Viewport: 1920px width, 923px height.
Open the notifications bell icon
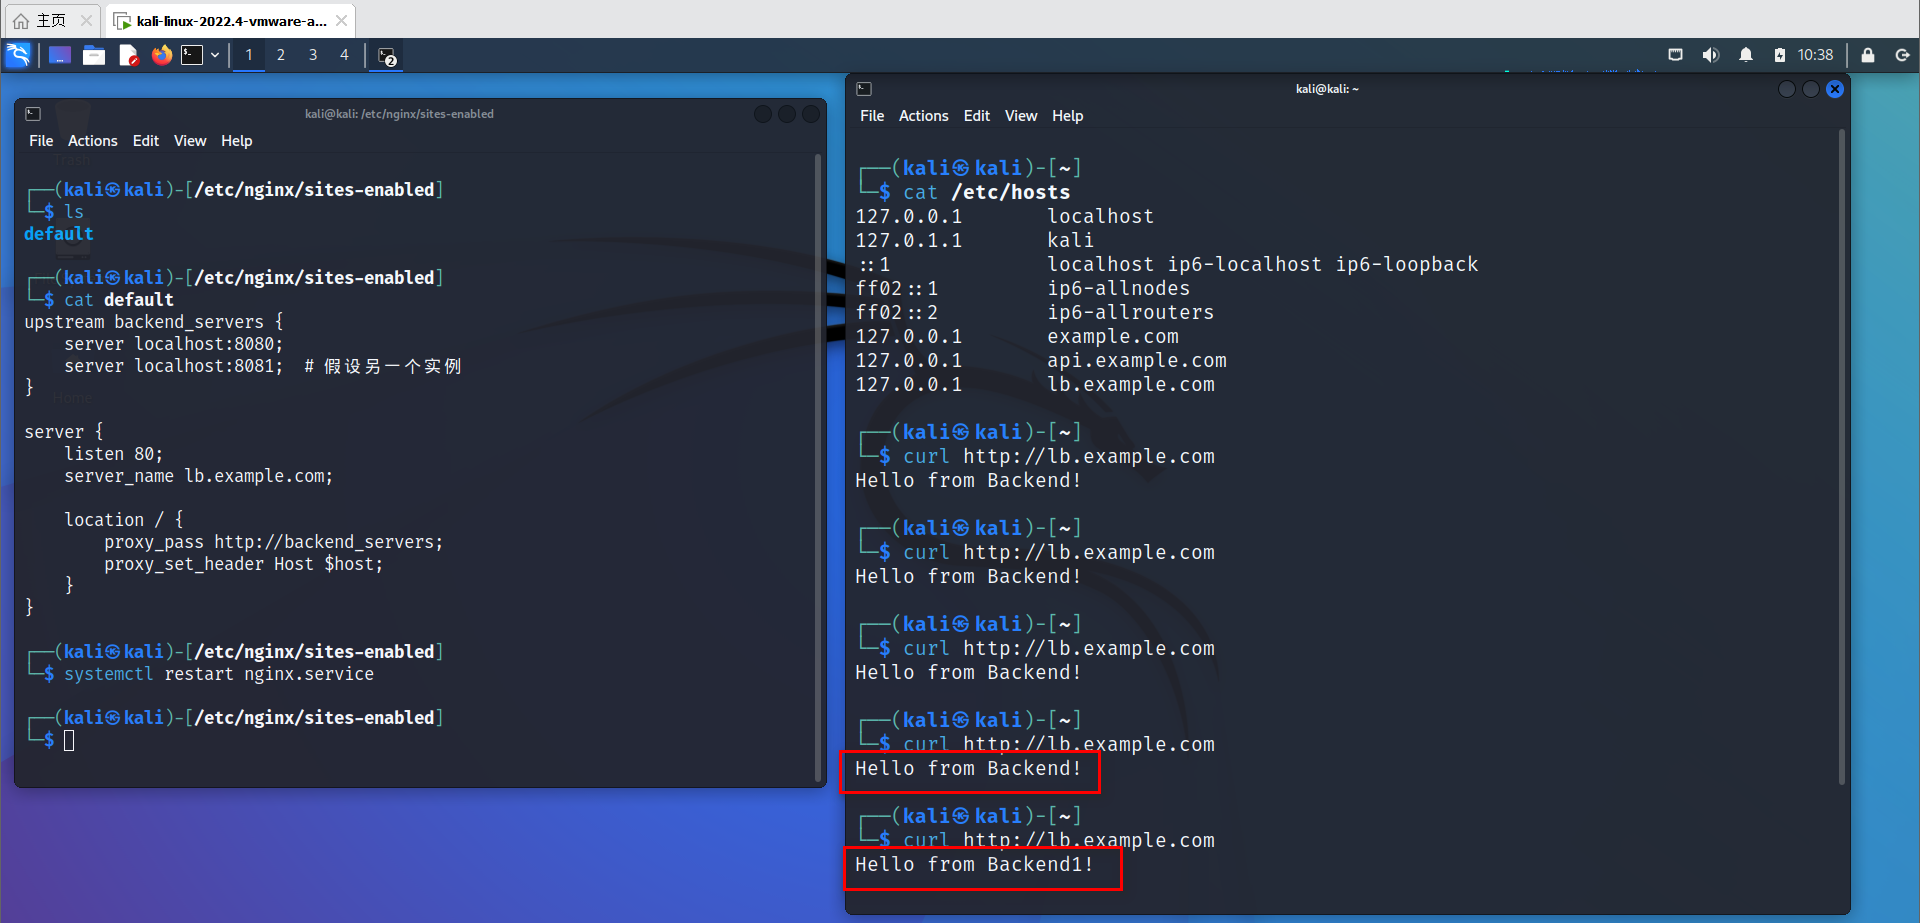(x=1745, y=55)
